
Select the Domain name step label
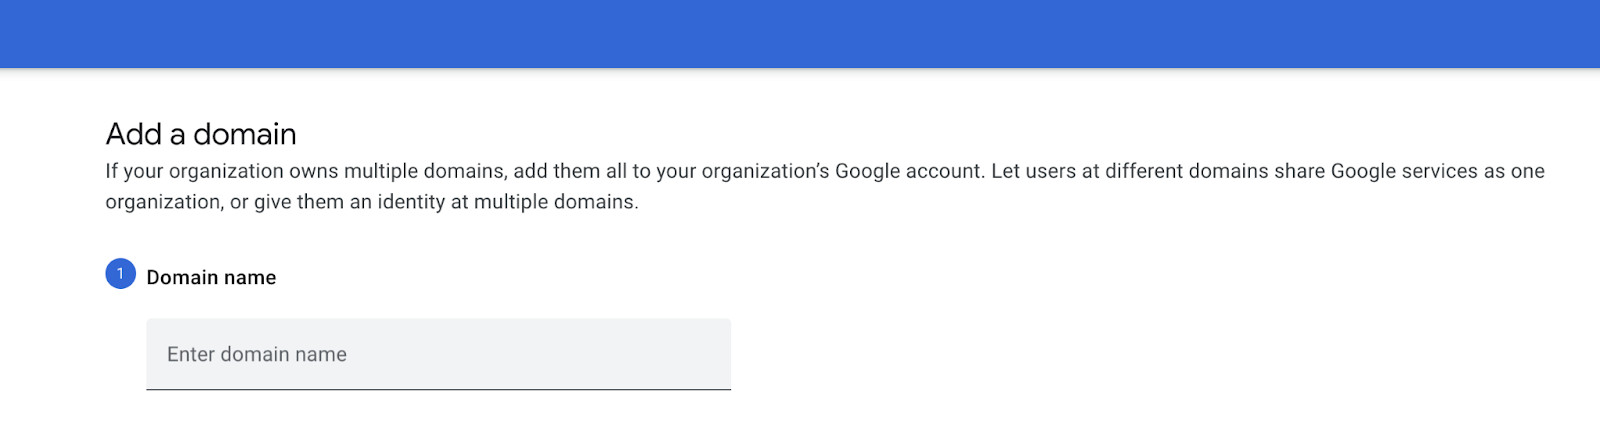click(211, 278)
